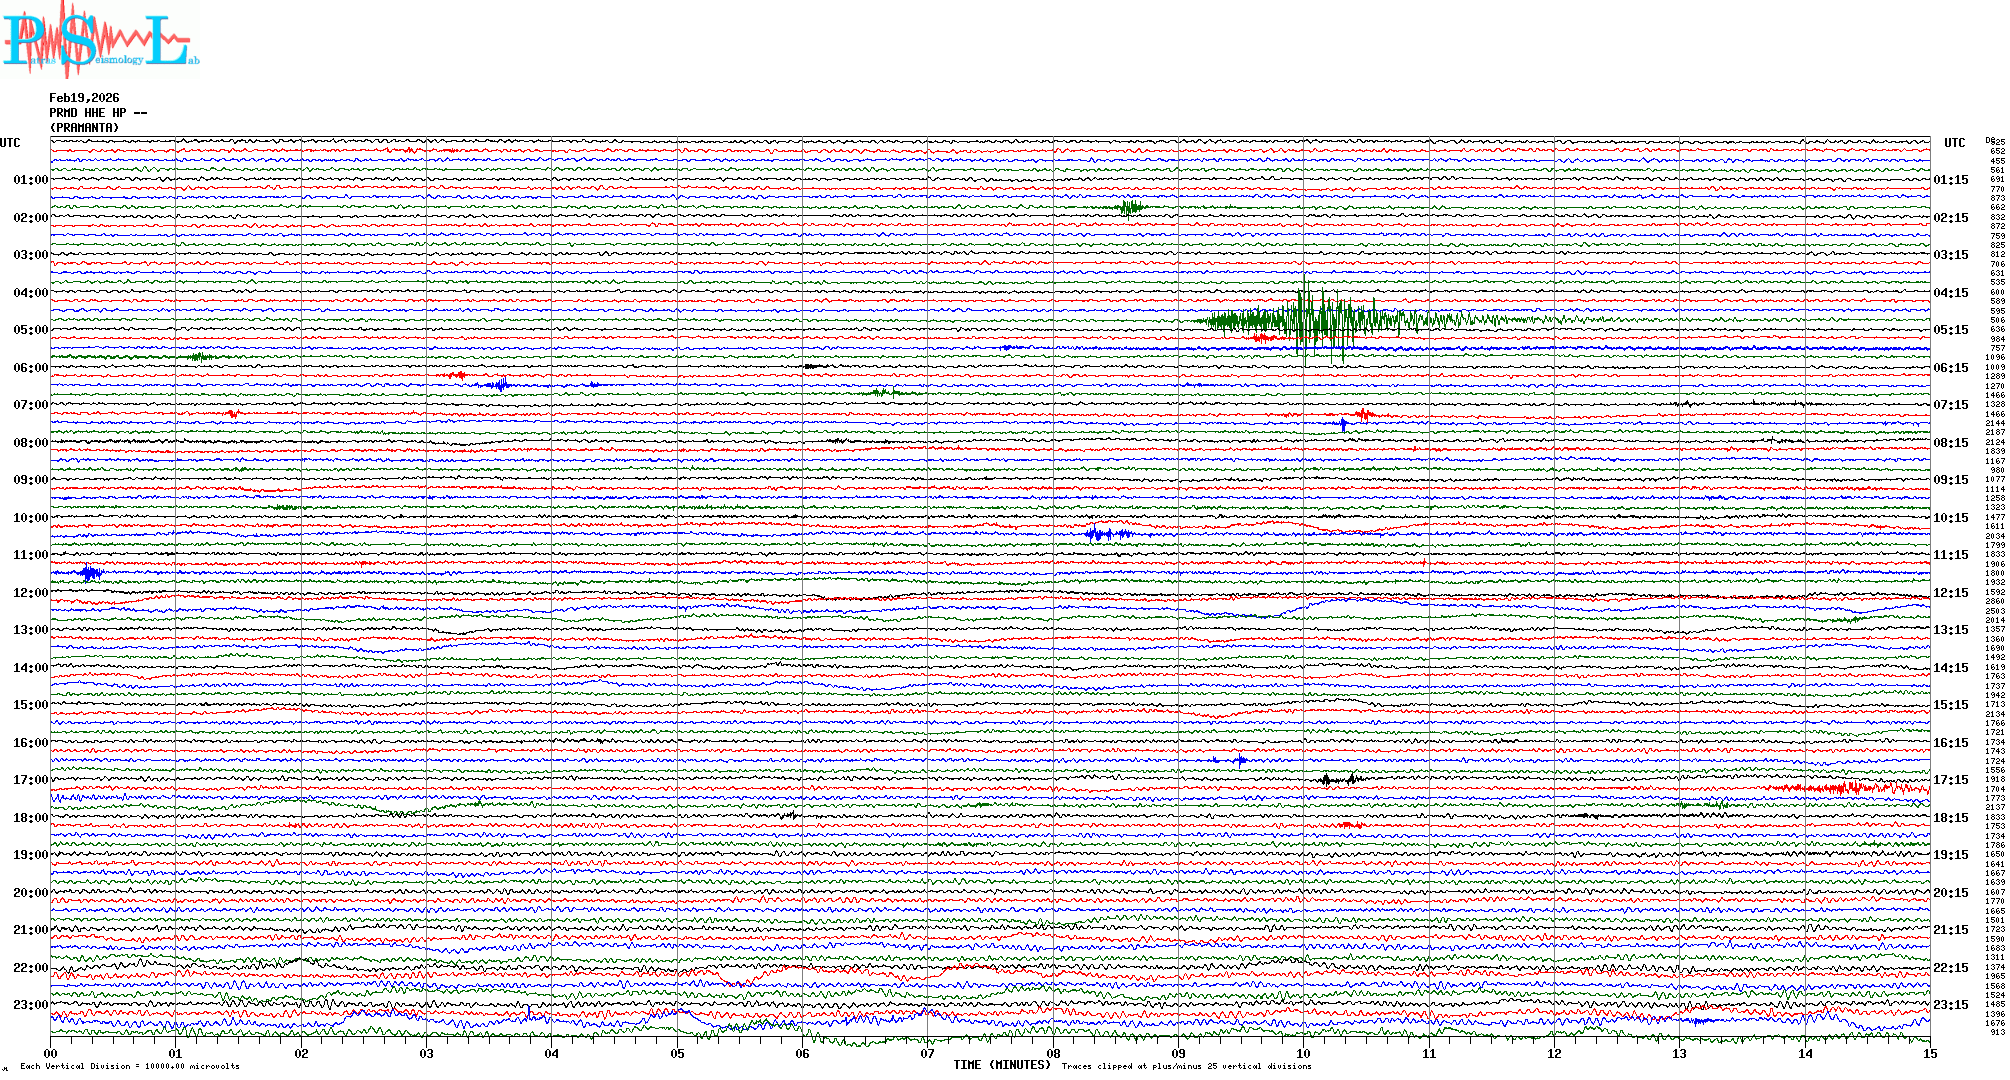Click minute marker 15 on bottom axis

[1929, 1054]
